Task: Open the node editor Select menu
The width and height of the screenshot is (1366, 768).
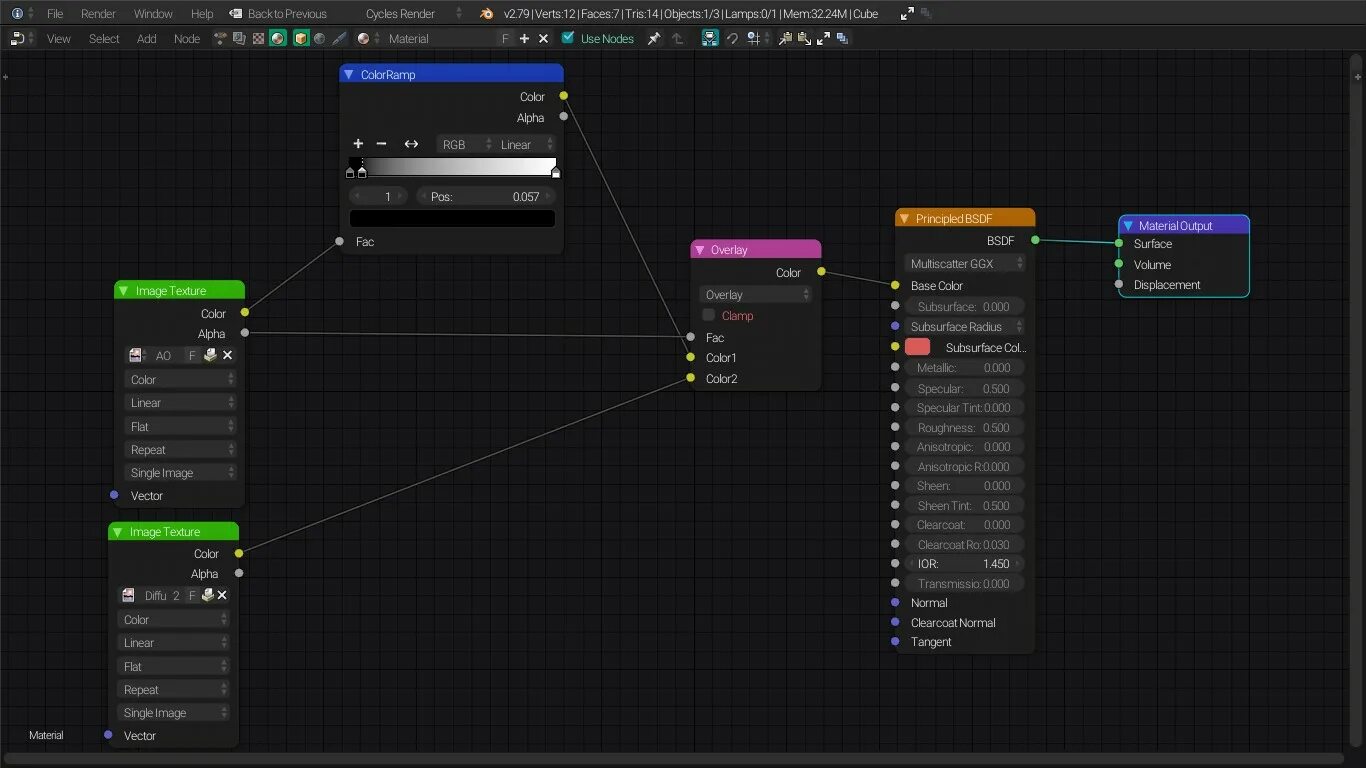Action: [104, 39]
